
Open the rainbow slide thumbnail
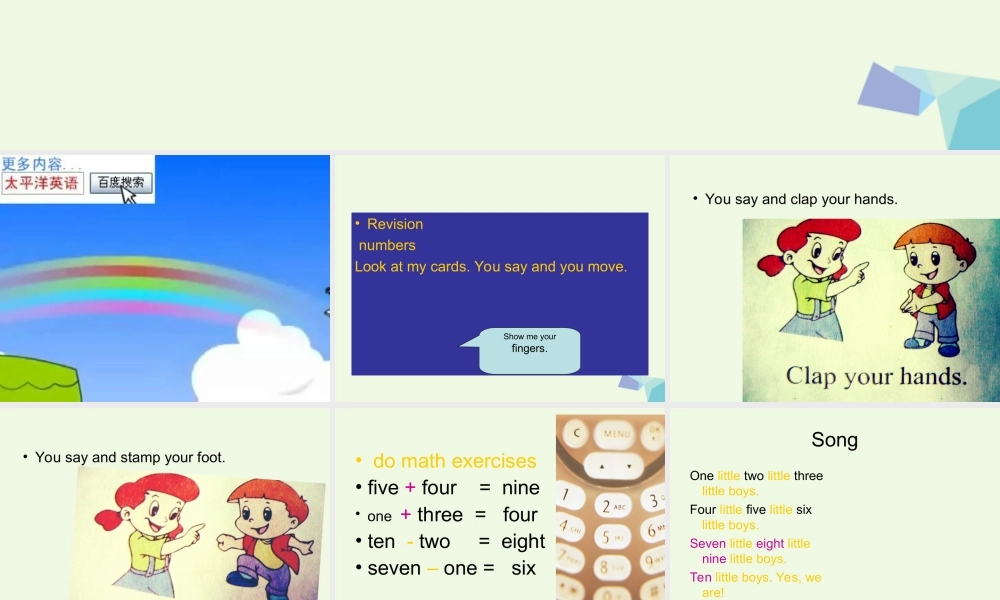point(165,278)
